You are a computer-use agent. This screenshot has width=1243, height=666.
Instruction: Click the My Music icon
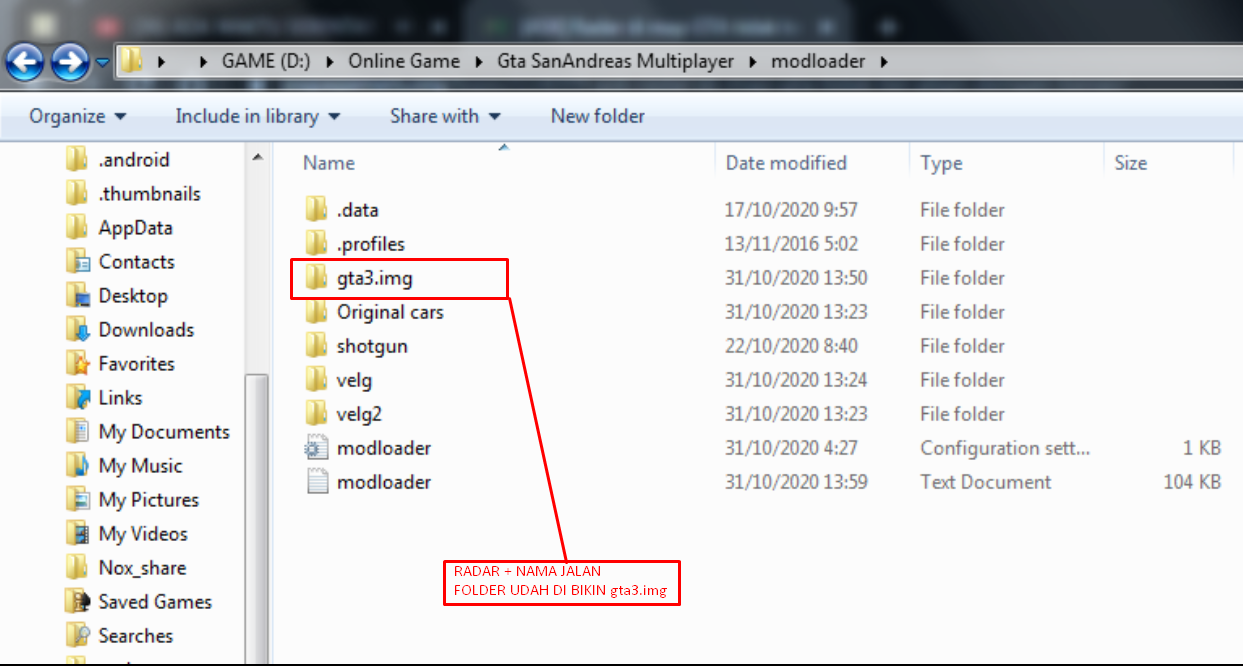point(78,466)
